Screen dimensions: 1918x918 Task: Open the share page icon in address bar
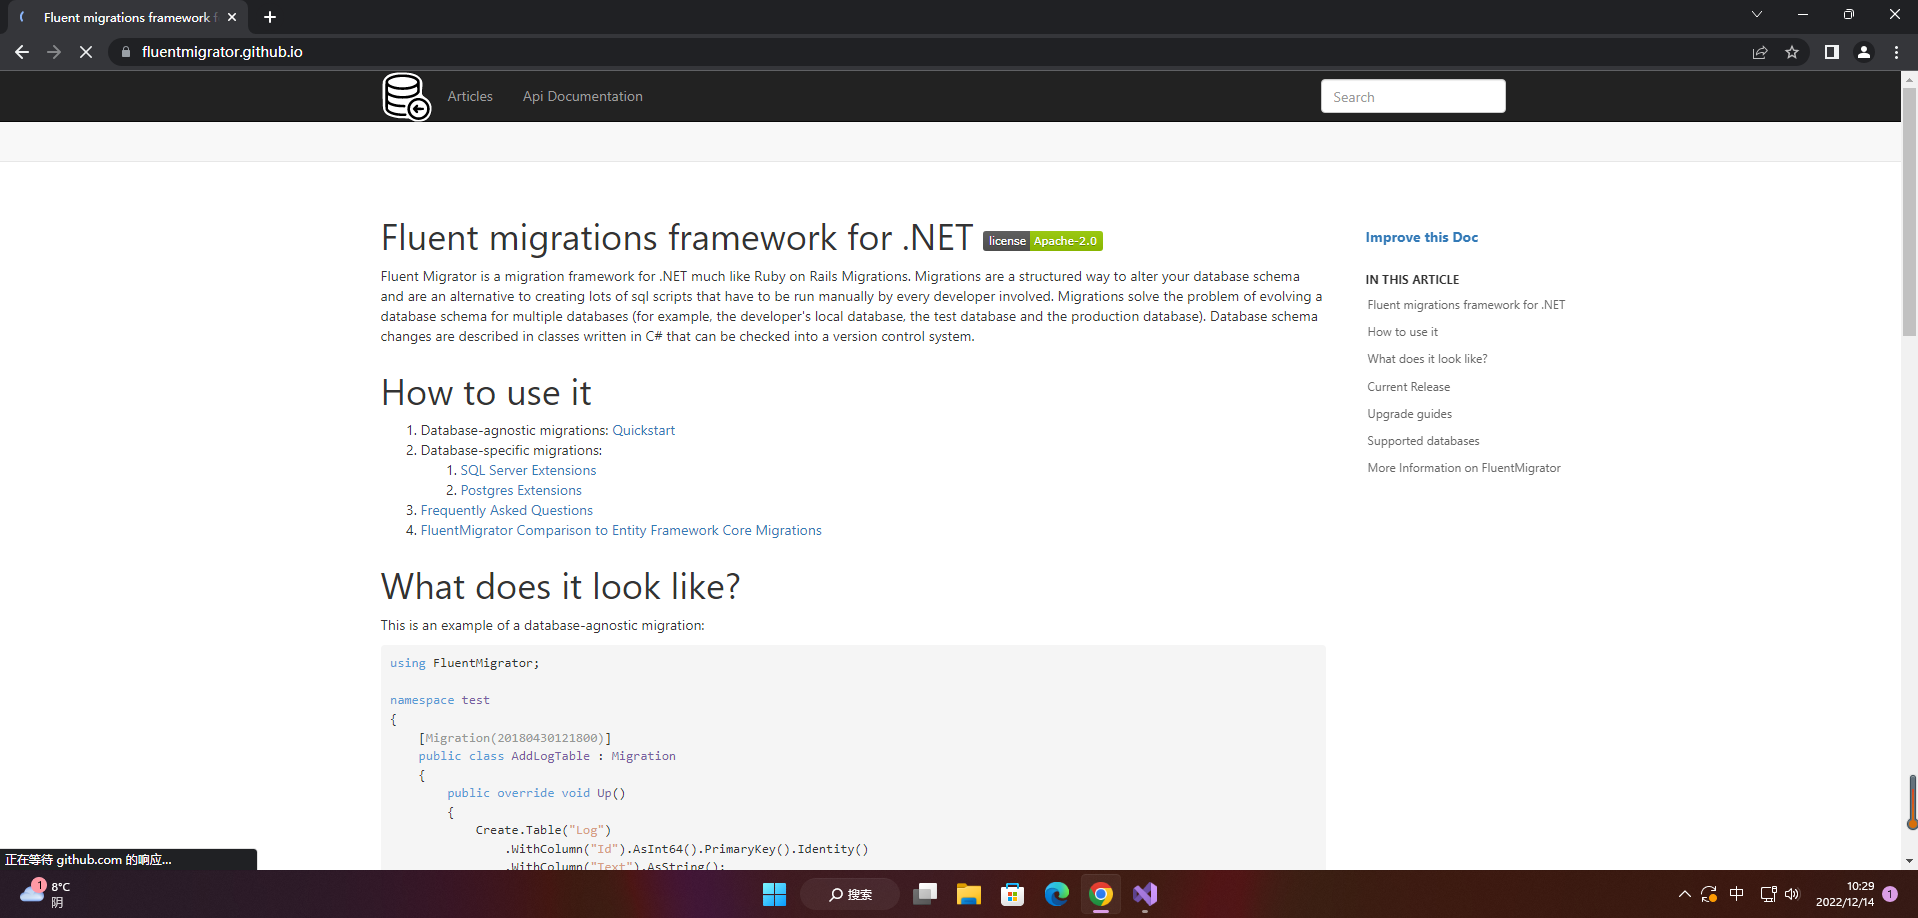[1760, 52]
